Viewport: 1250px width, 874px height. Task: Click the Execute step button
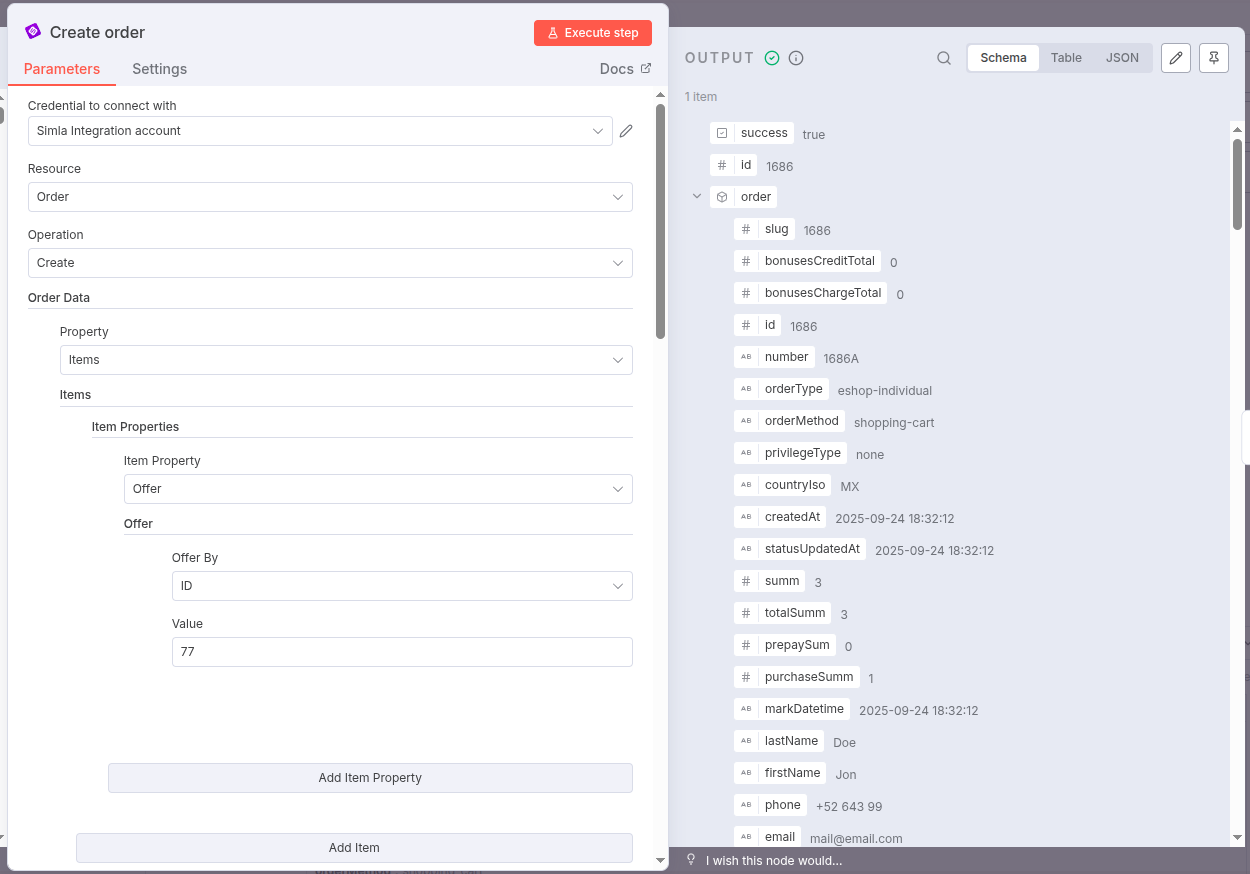pos(593,33)
